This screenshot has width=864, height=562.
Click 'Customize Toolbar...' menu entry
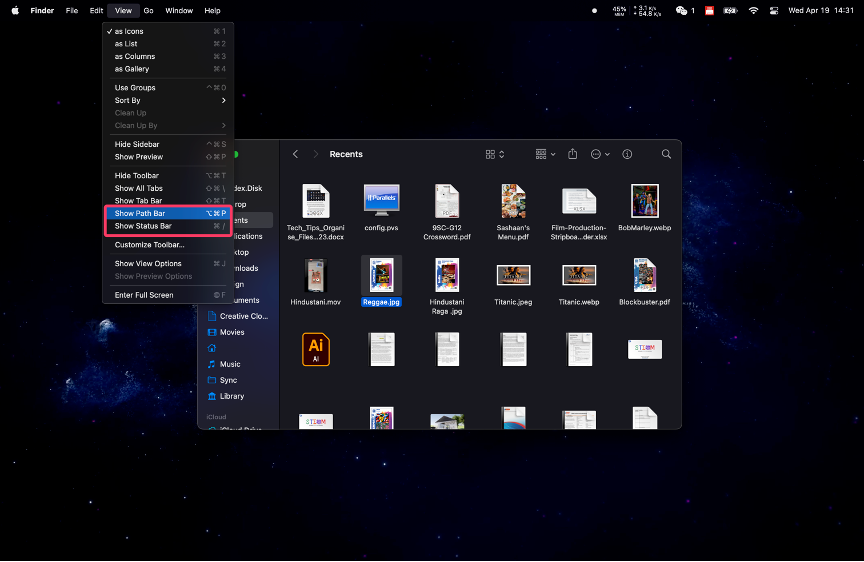pos(149,244)
